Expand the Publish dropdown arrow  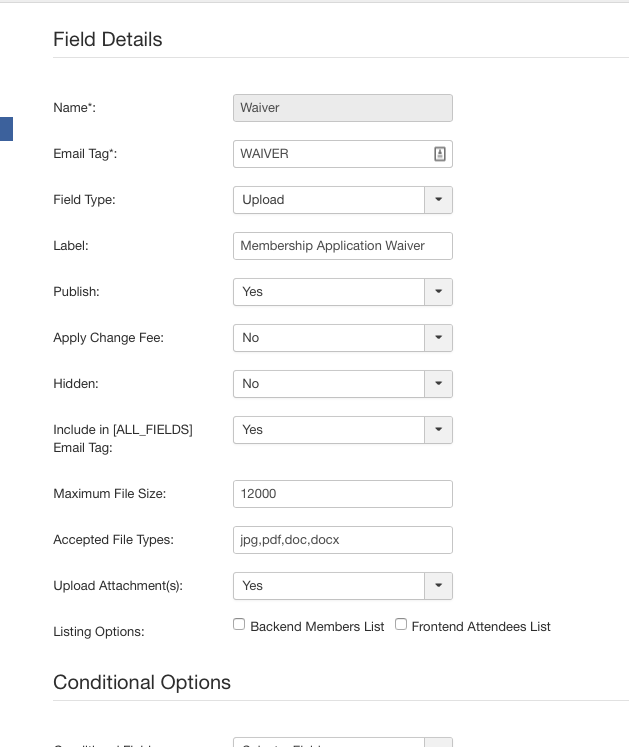pos(439,292)
